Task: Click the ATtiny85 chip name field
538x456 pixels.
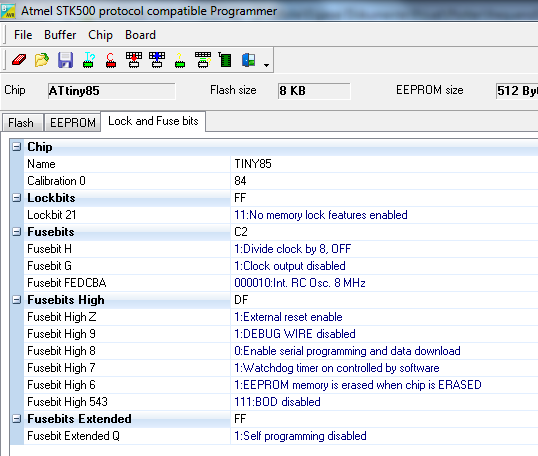Action: 112,91
